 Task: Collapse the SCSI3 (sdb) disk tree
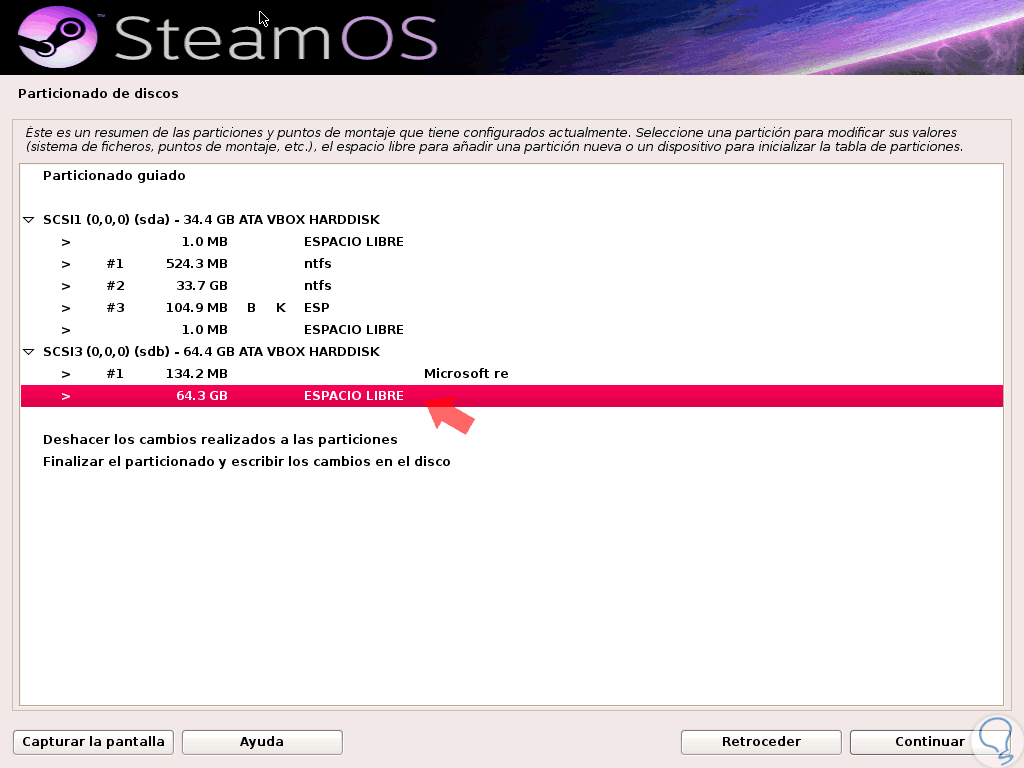point(29,352)
